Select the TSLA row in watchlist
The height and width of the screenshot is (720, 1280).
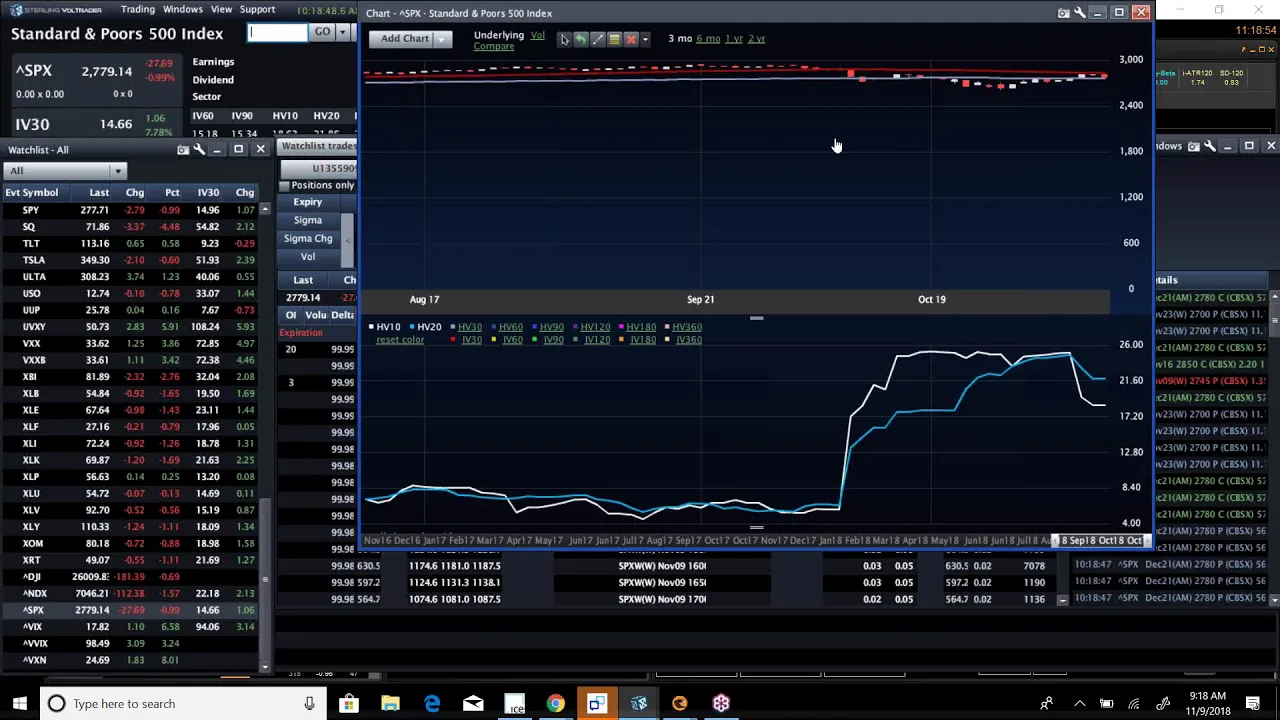point(130,260)
